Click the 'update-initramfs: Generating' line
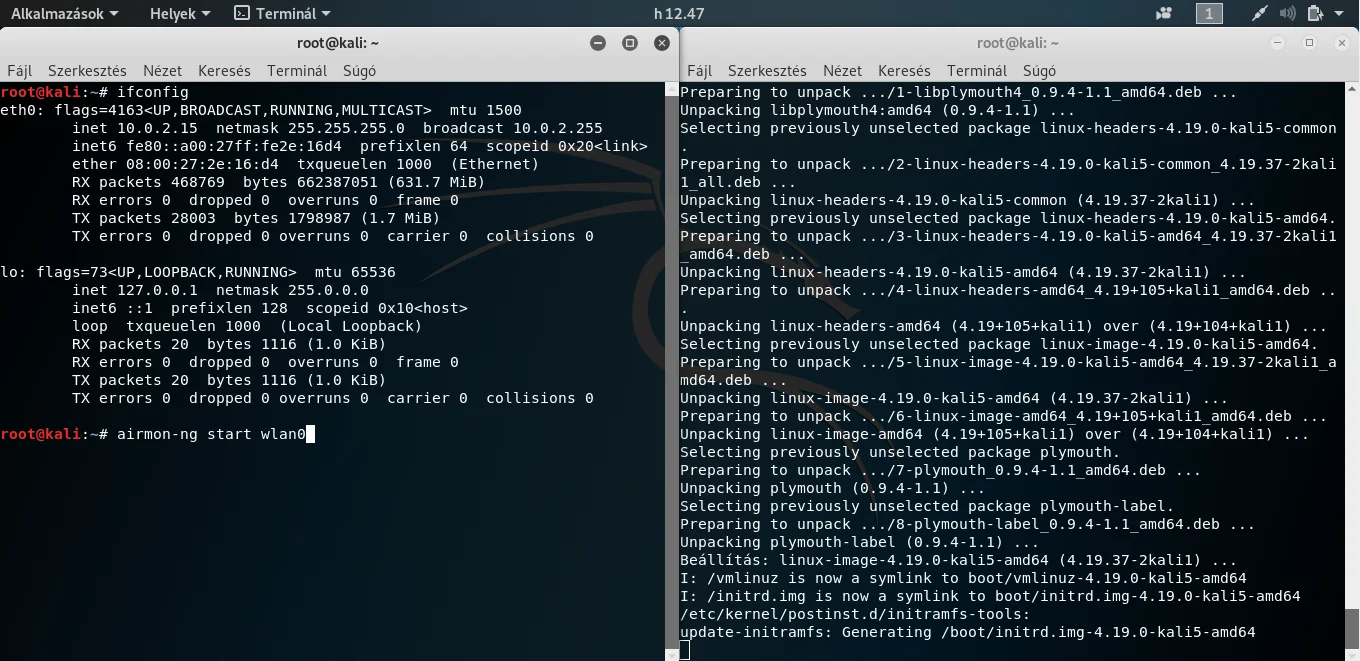1360x661 pixels. tap(967, 632)
